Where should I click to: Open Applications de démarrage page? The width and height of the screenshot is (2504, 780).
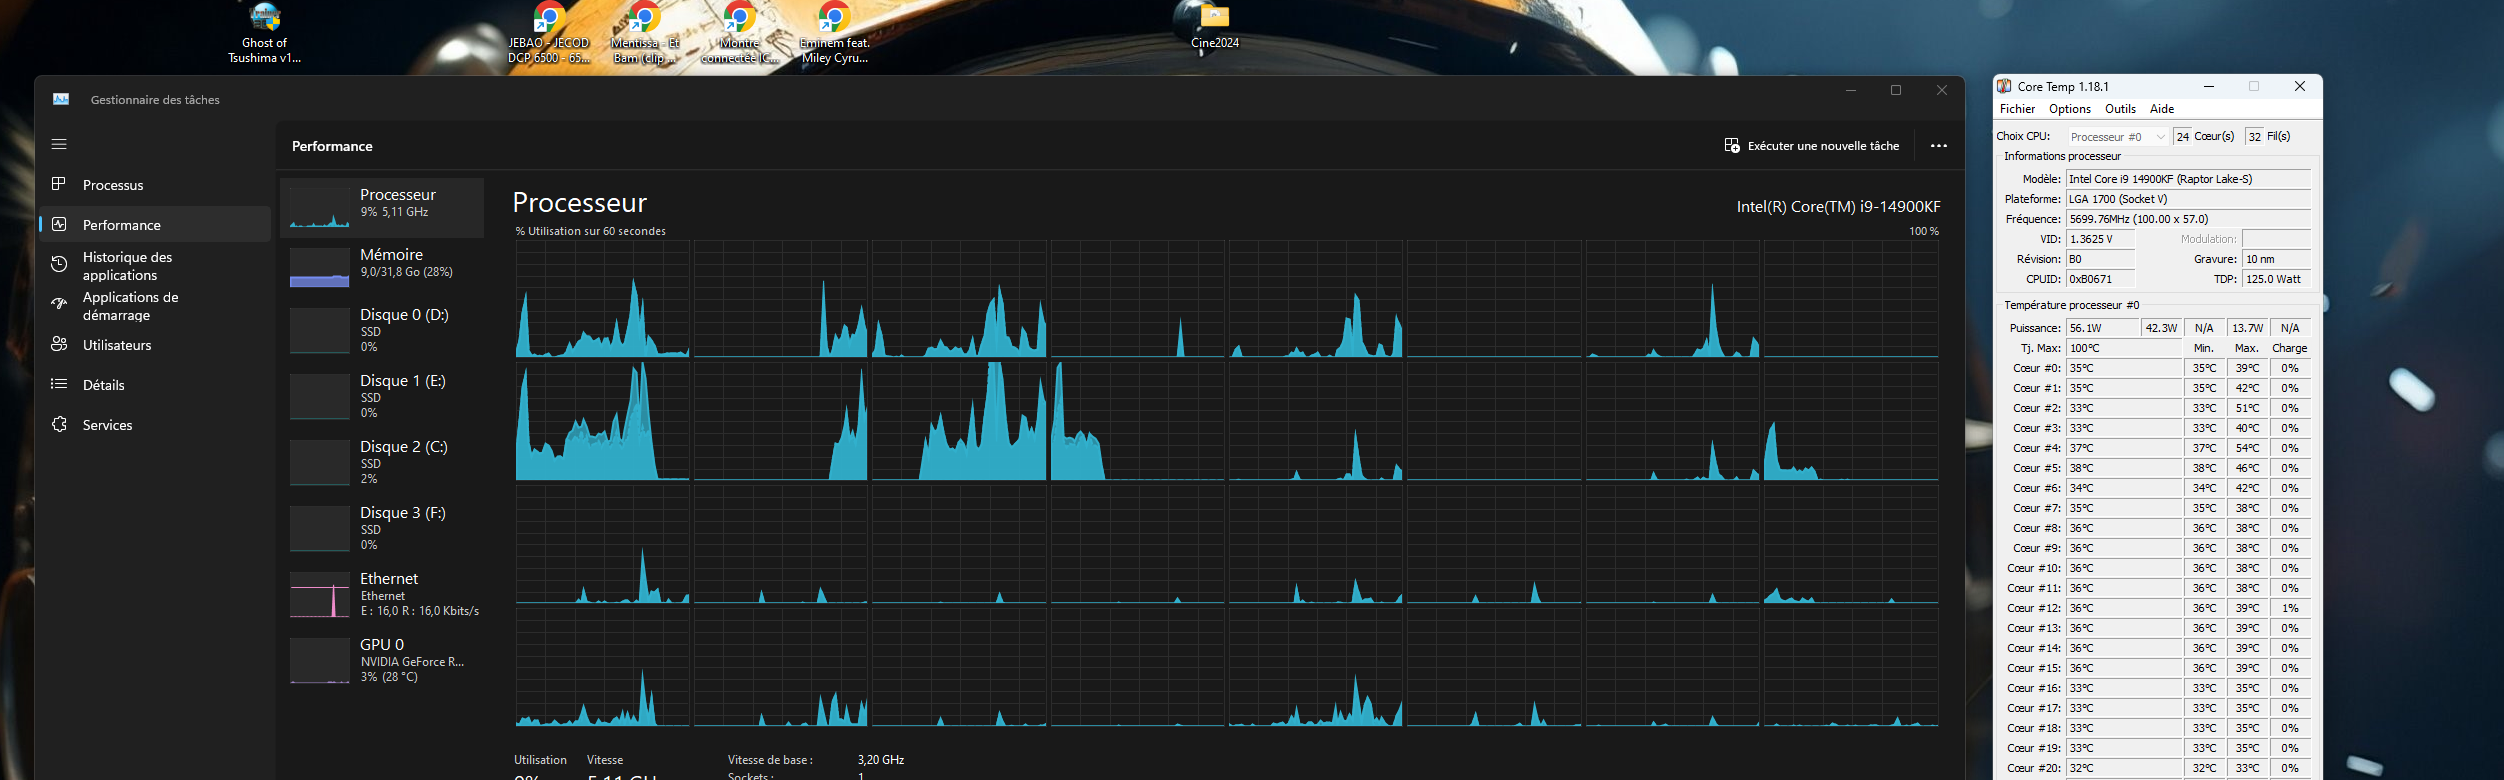pos(155,306)
